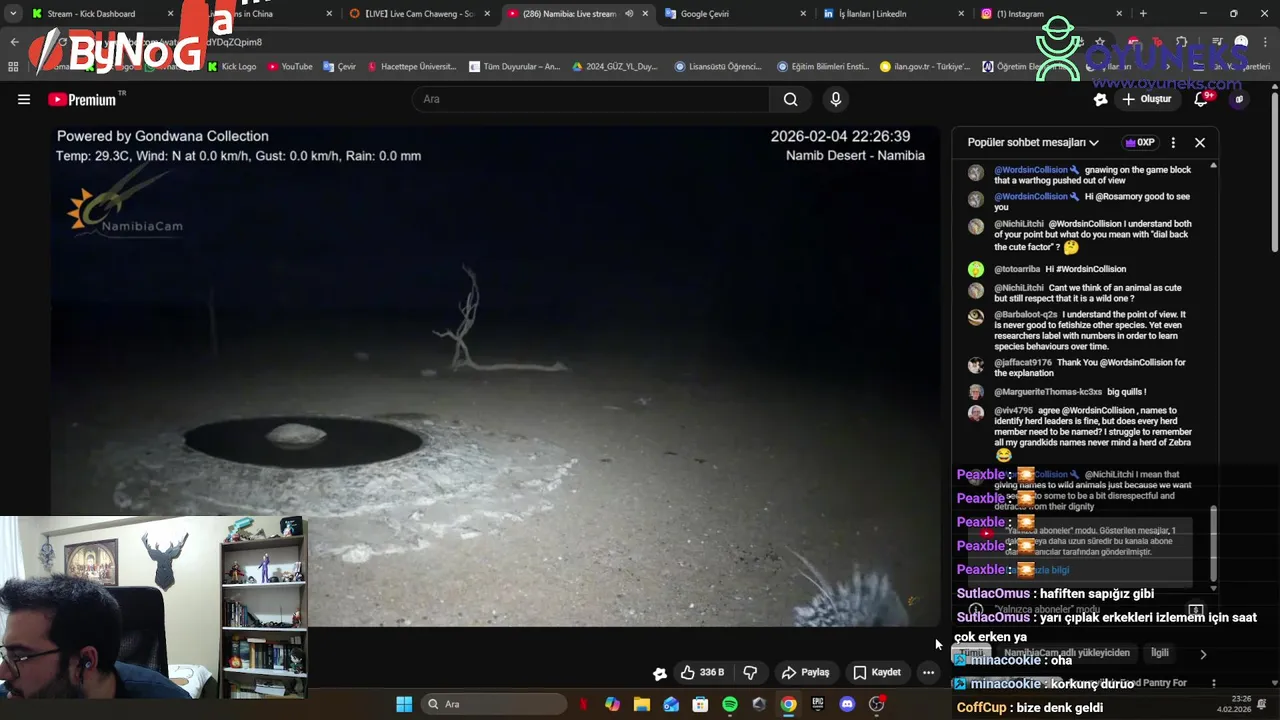Select the 'İlgili' related filter chip

pos(1160,653)
